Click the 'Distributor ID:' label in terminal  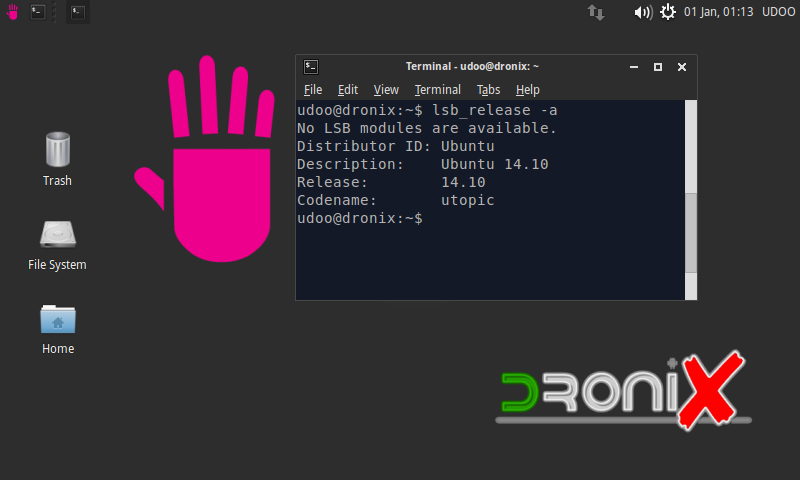coord(364,146)
